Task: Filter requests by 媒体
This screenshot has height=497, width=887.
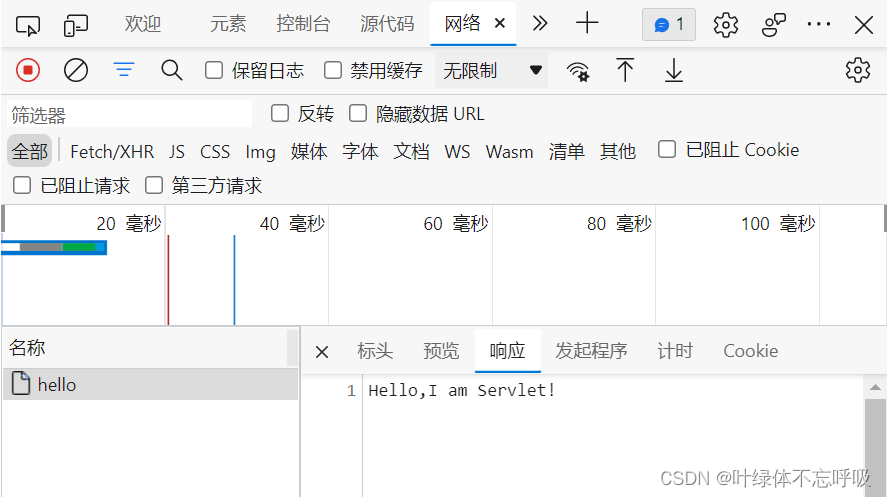Action: 309,152
